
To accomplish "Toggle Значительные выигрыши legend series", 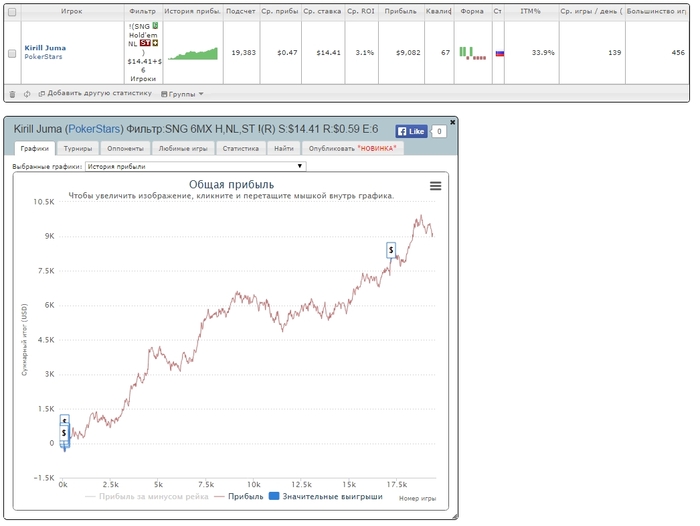I will [x=326, y=497].
